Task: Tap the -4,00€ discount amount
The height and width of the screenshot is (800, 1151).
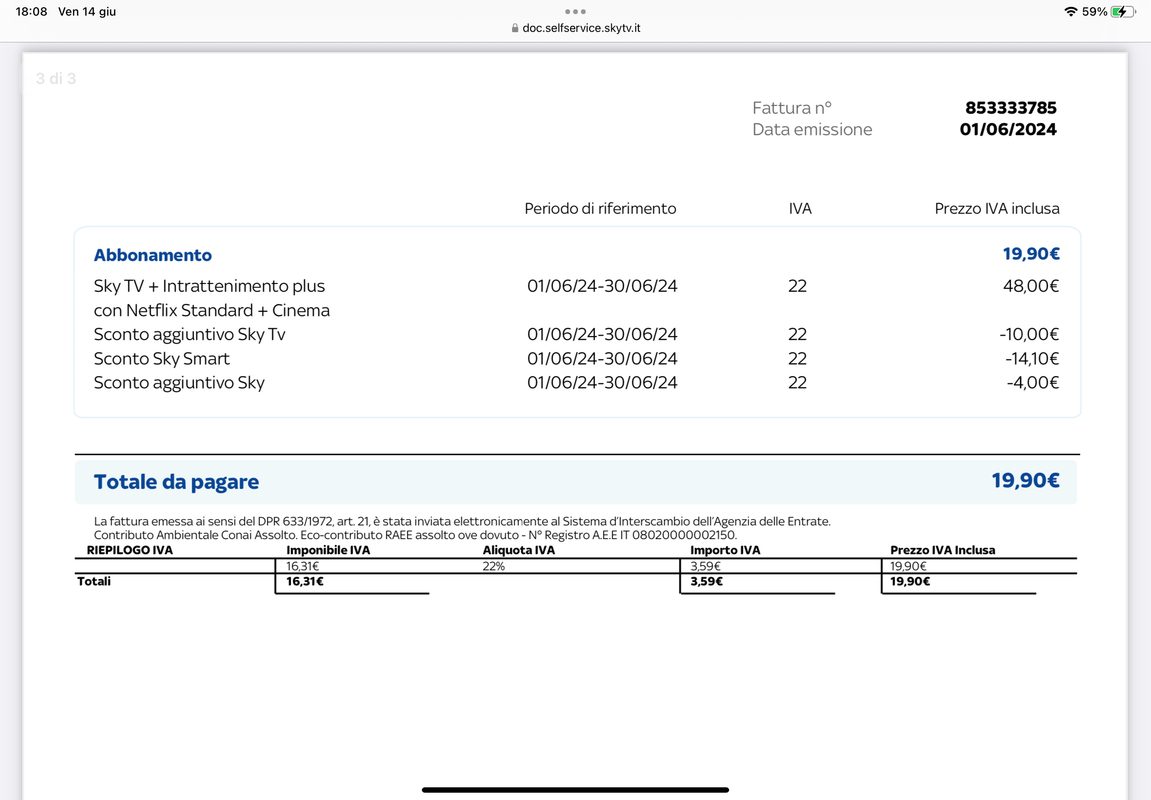Action: [x=1034, y=382]
